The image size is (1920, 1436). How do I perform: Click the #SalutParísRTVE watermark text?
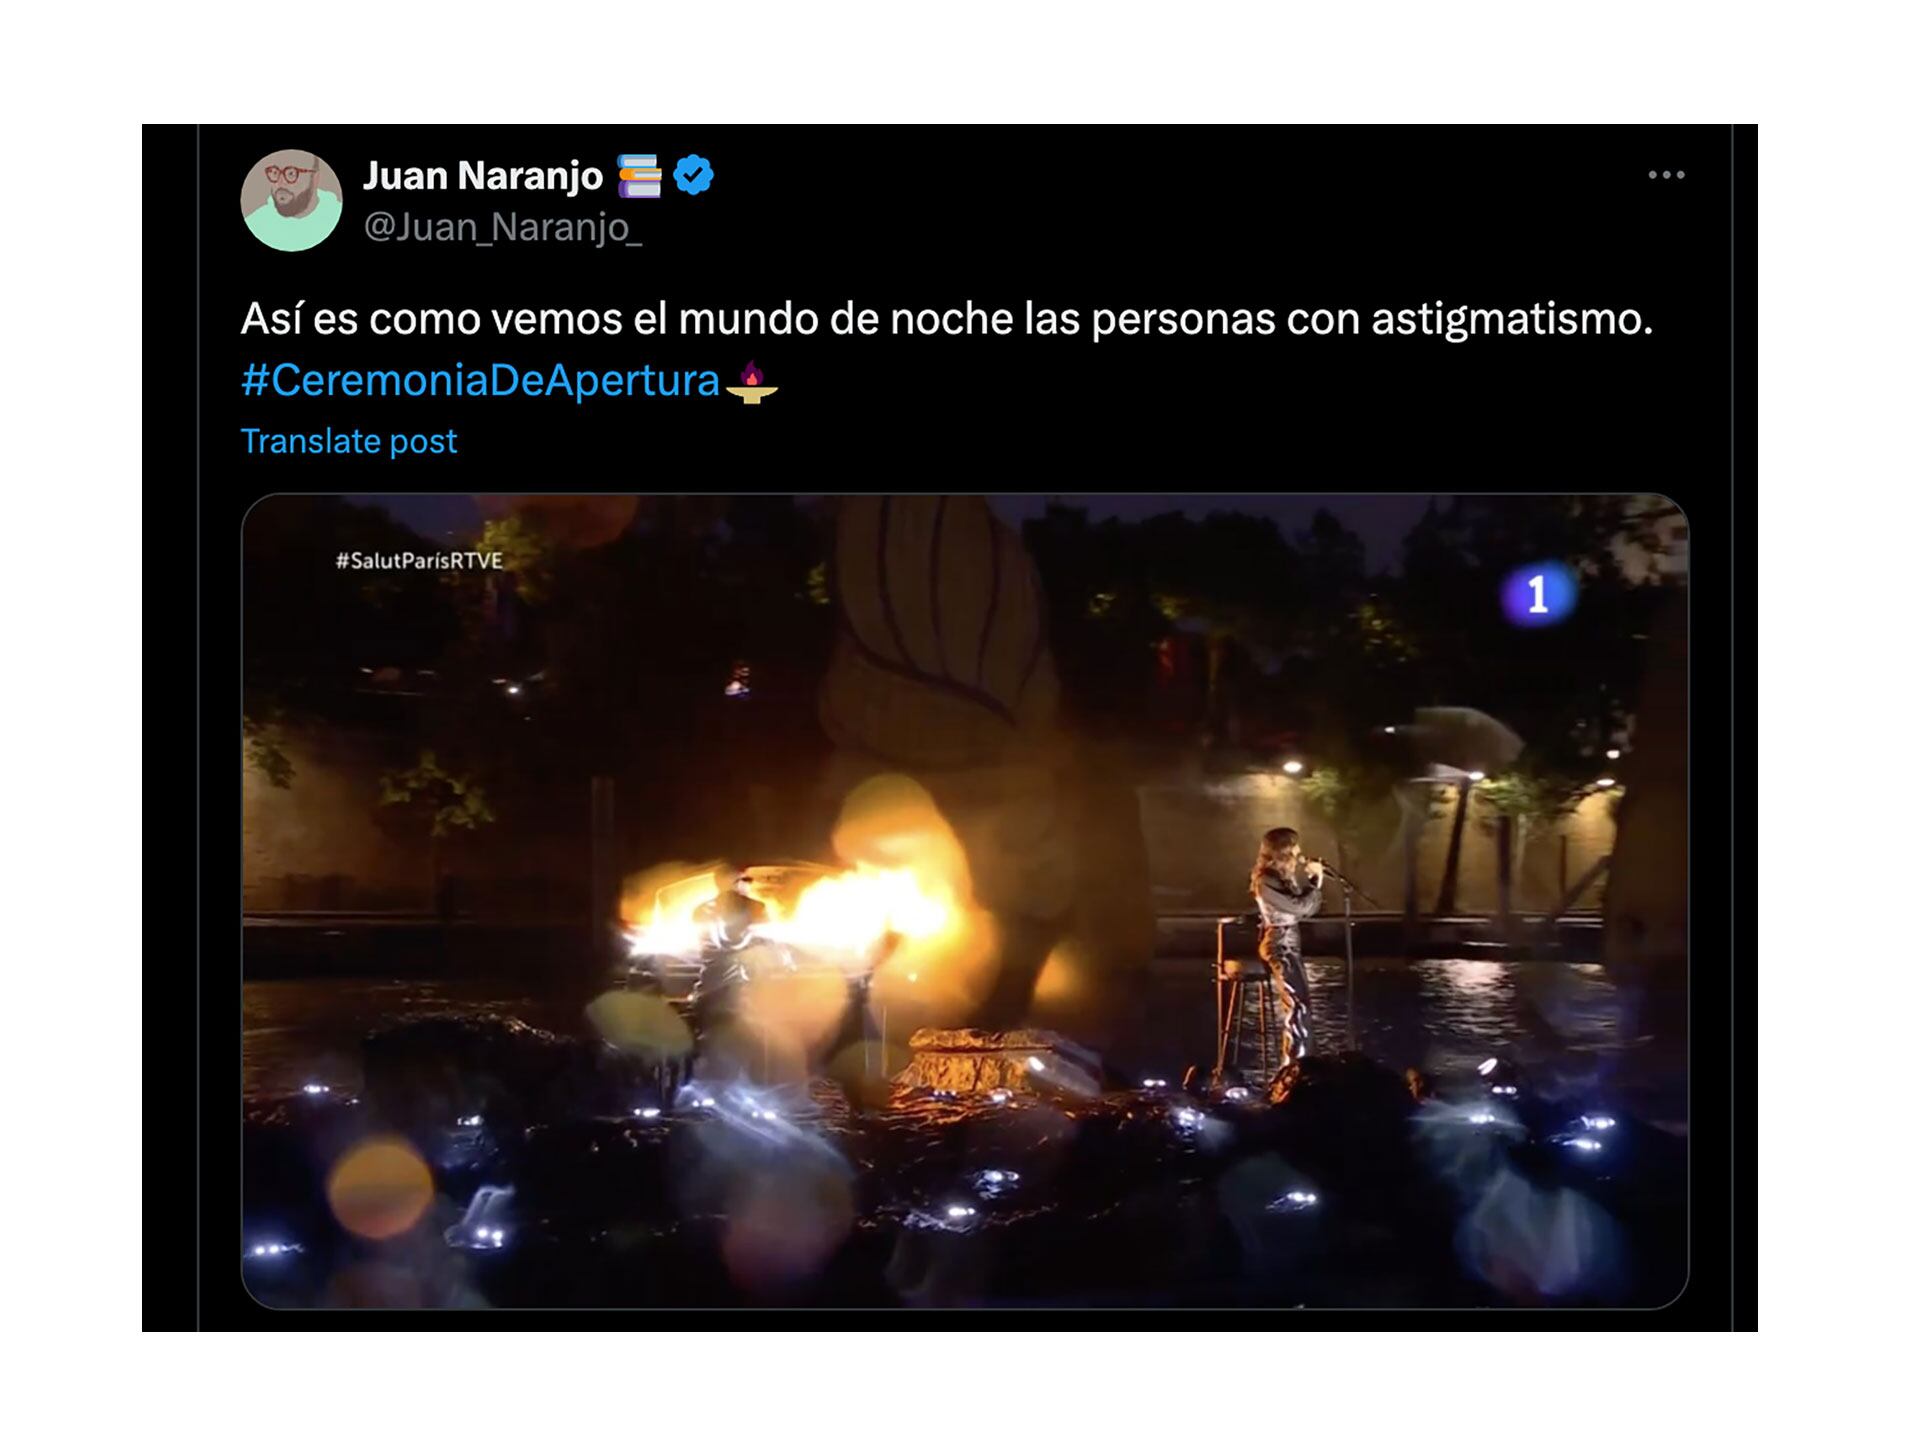pos(419,561)
